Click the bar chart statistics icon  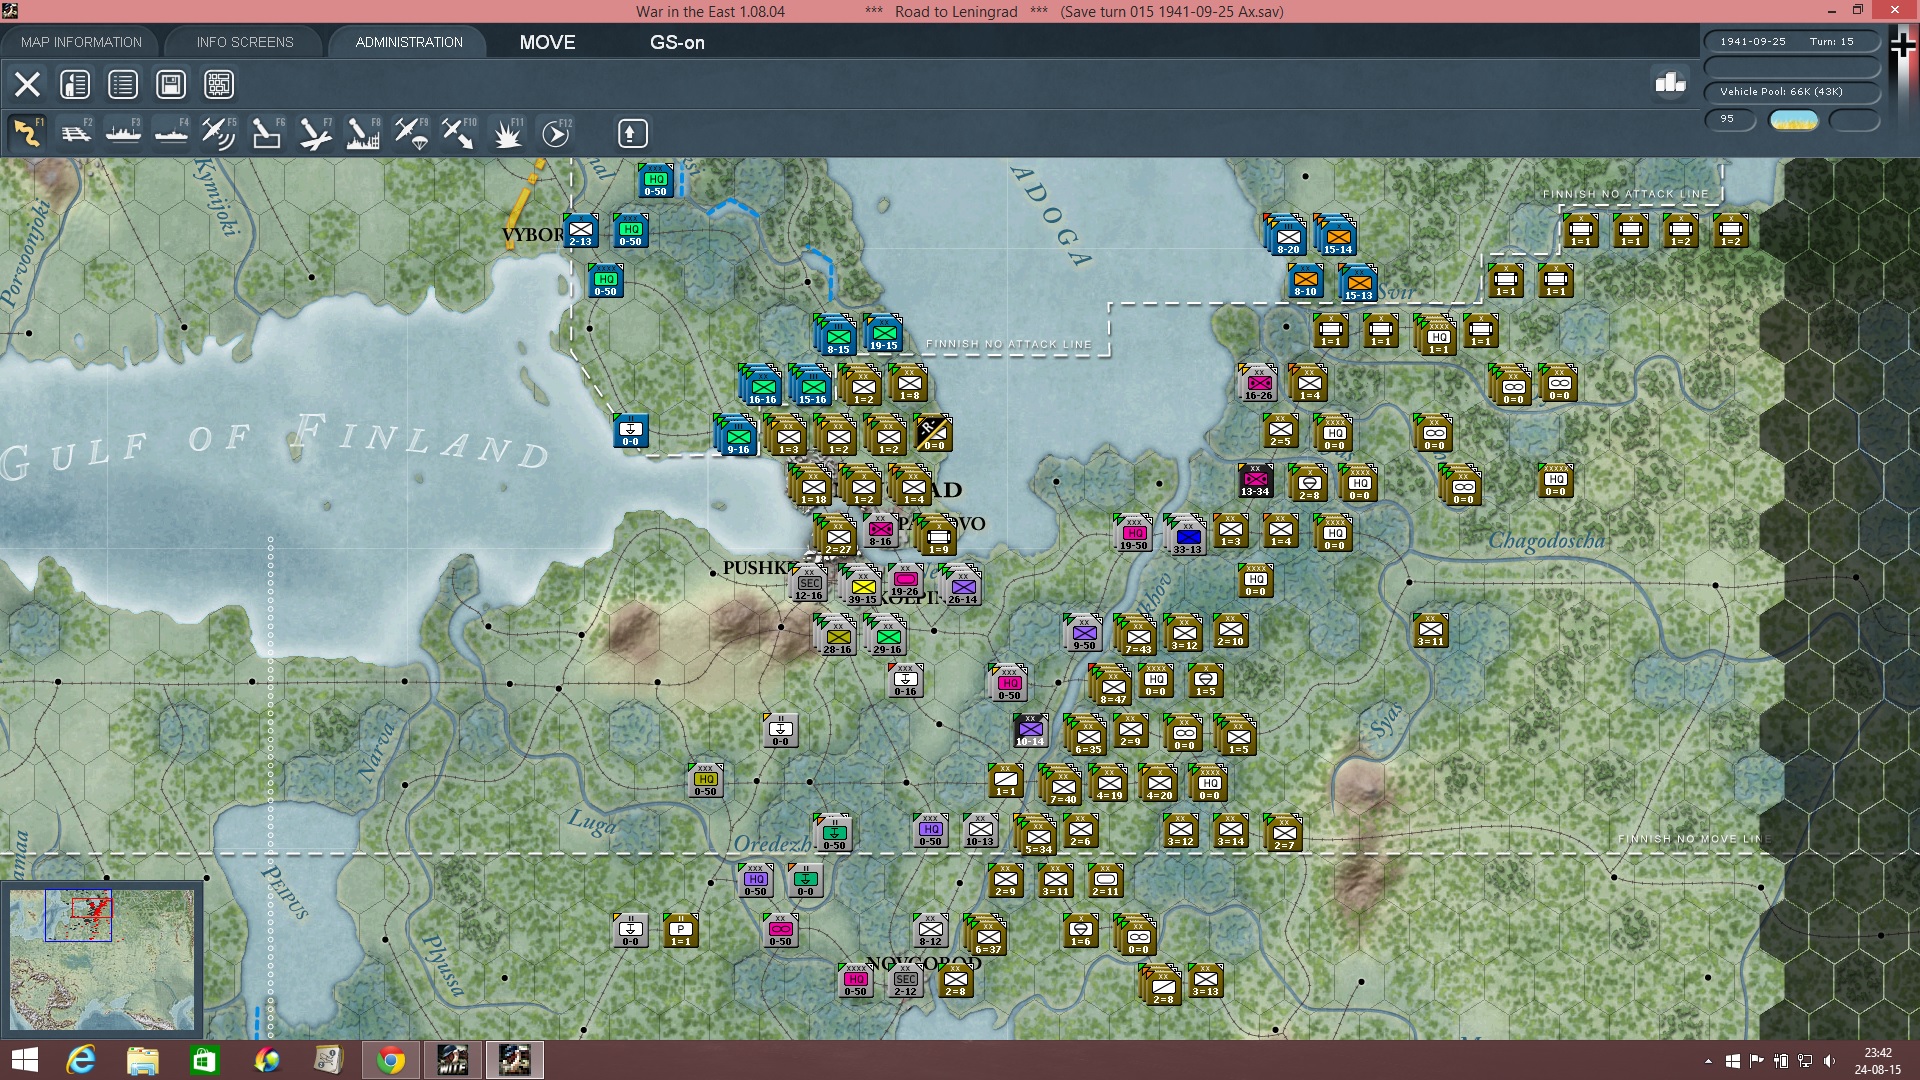click(1670, 83)
